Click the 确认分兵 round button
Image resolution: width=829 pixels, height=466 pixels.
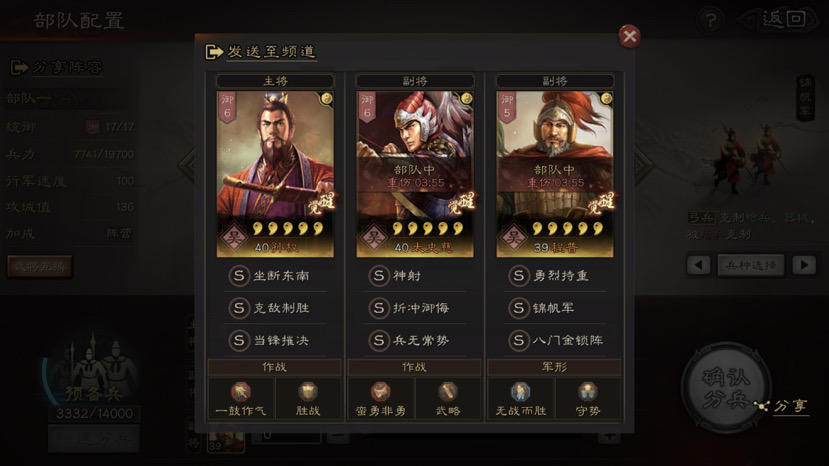click(x=726, y=388)
